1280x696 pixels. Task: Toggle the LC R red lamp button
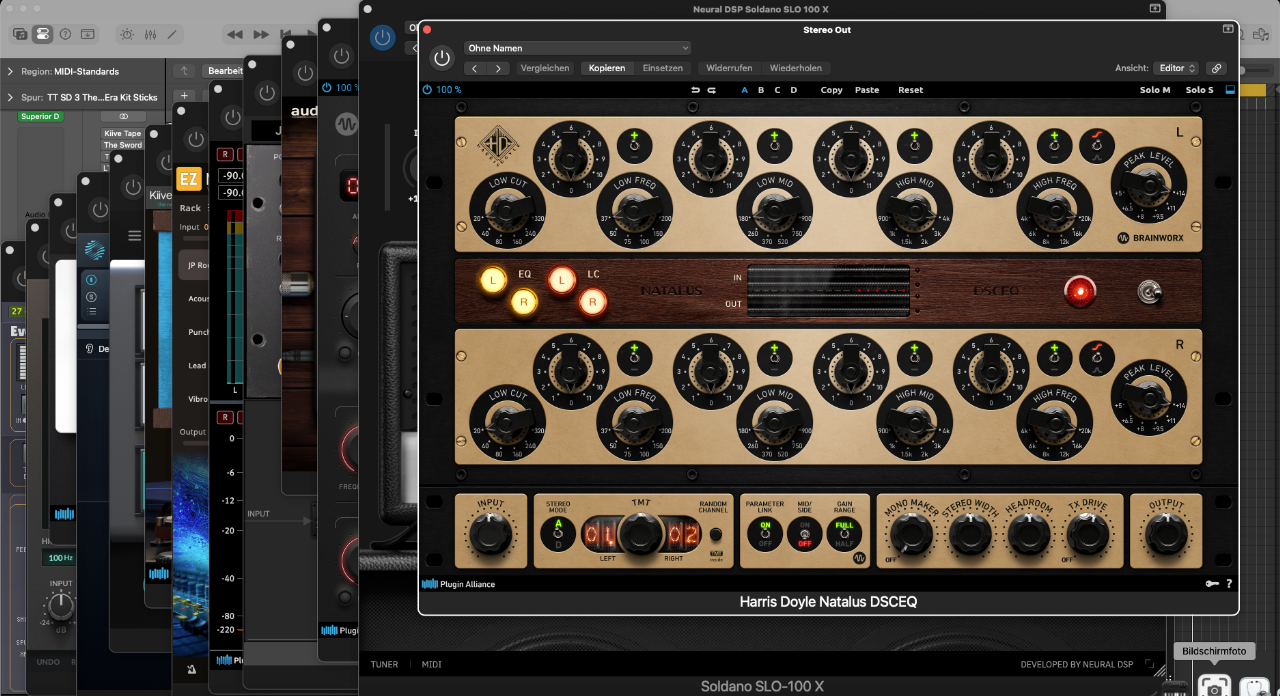593,300
